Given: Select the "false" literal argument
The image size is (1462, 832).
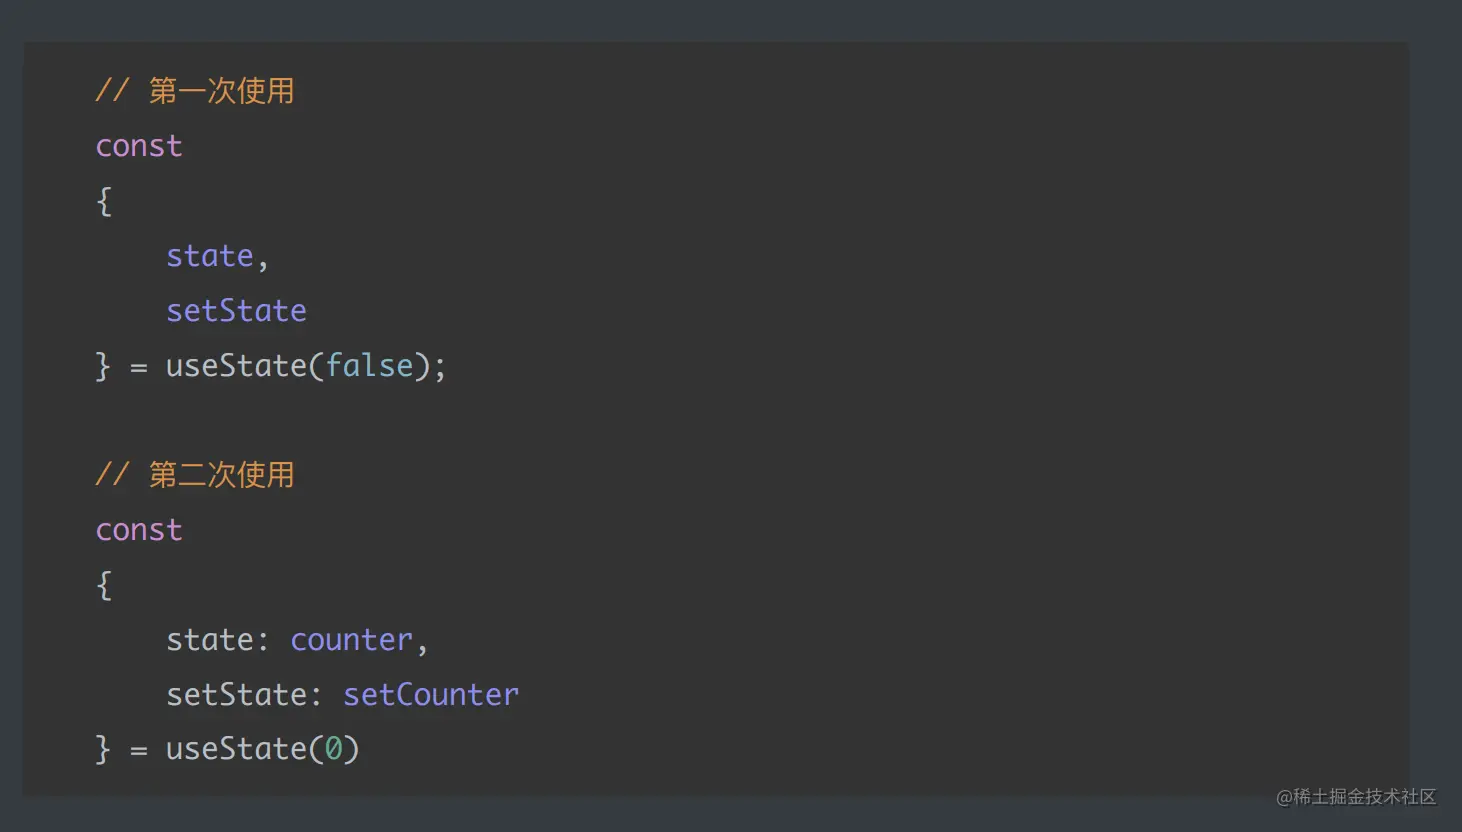Looking at the screenshot, I should point(369,366).
